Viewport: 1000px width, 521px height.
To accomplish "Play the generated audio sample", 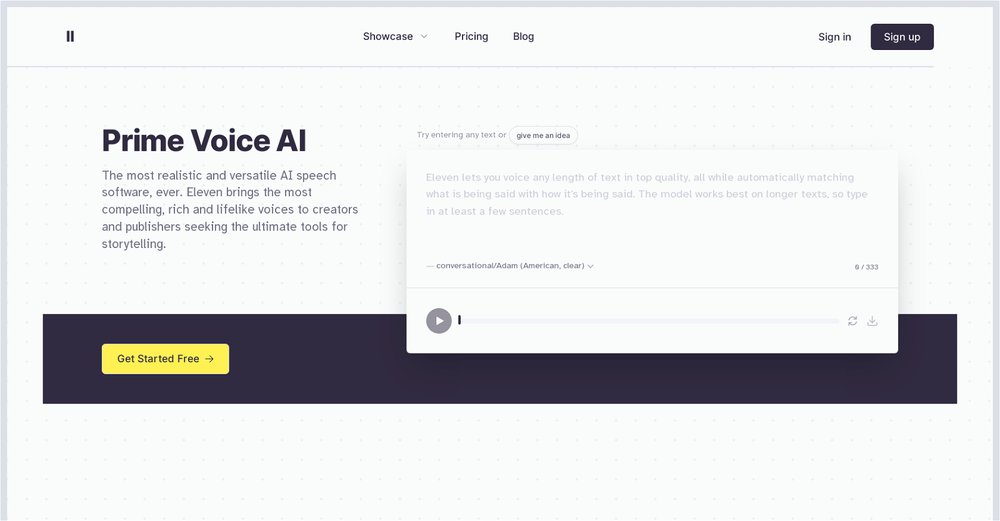I will 439,321.
